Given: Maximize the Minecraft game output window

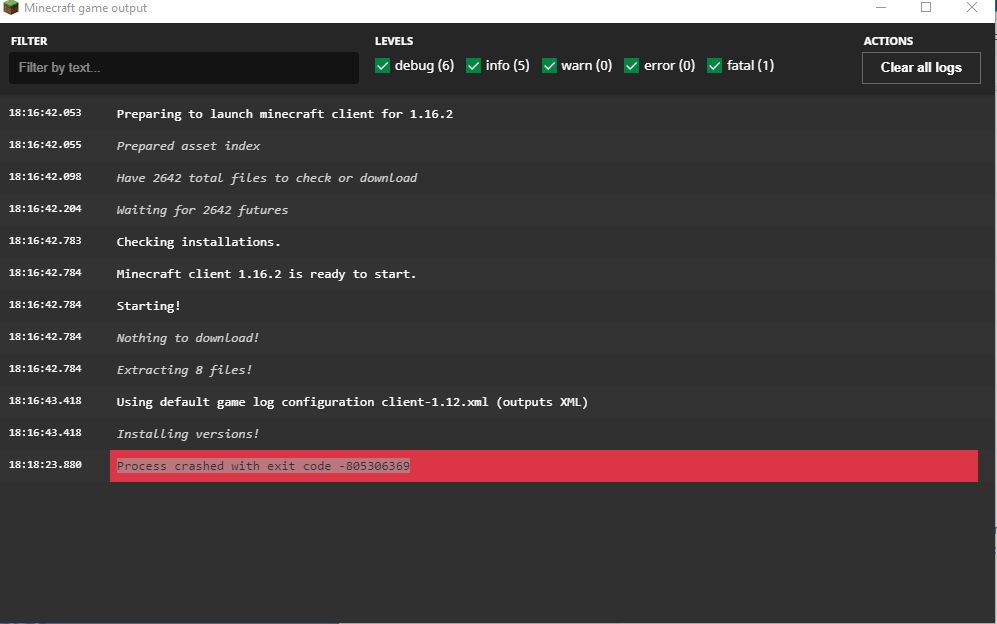Looking at the screenshot, I should [x=926, y=8].
